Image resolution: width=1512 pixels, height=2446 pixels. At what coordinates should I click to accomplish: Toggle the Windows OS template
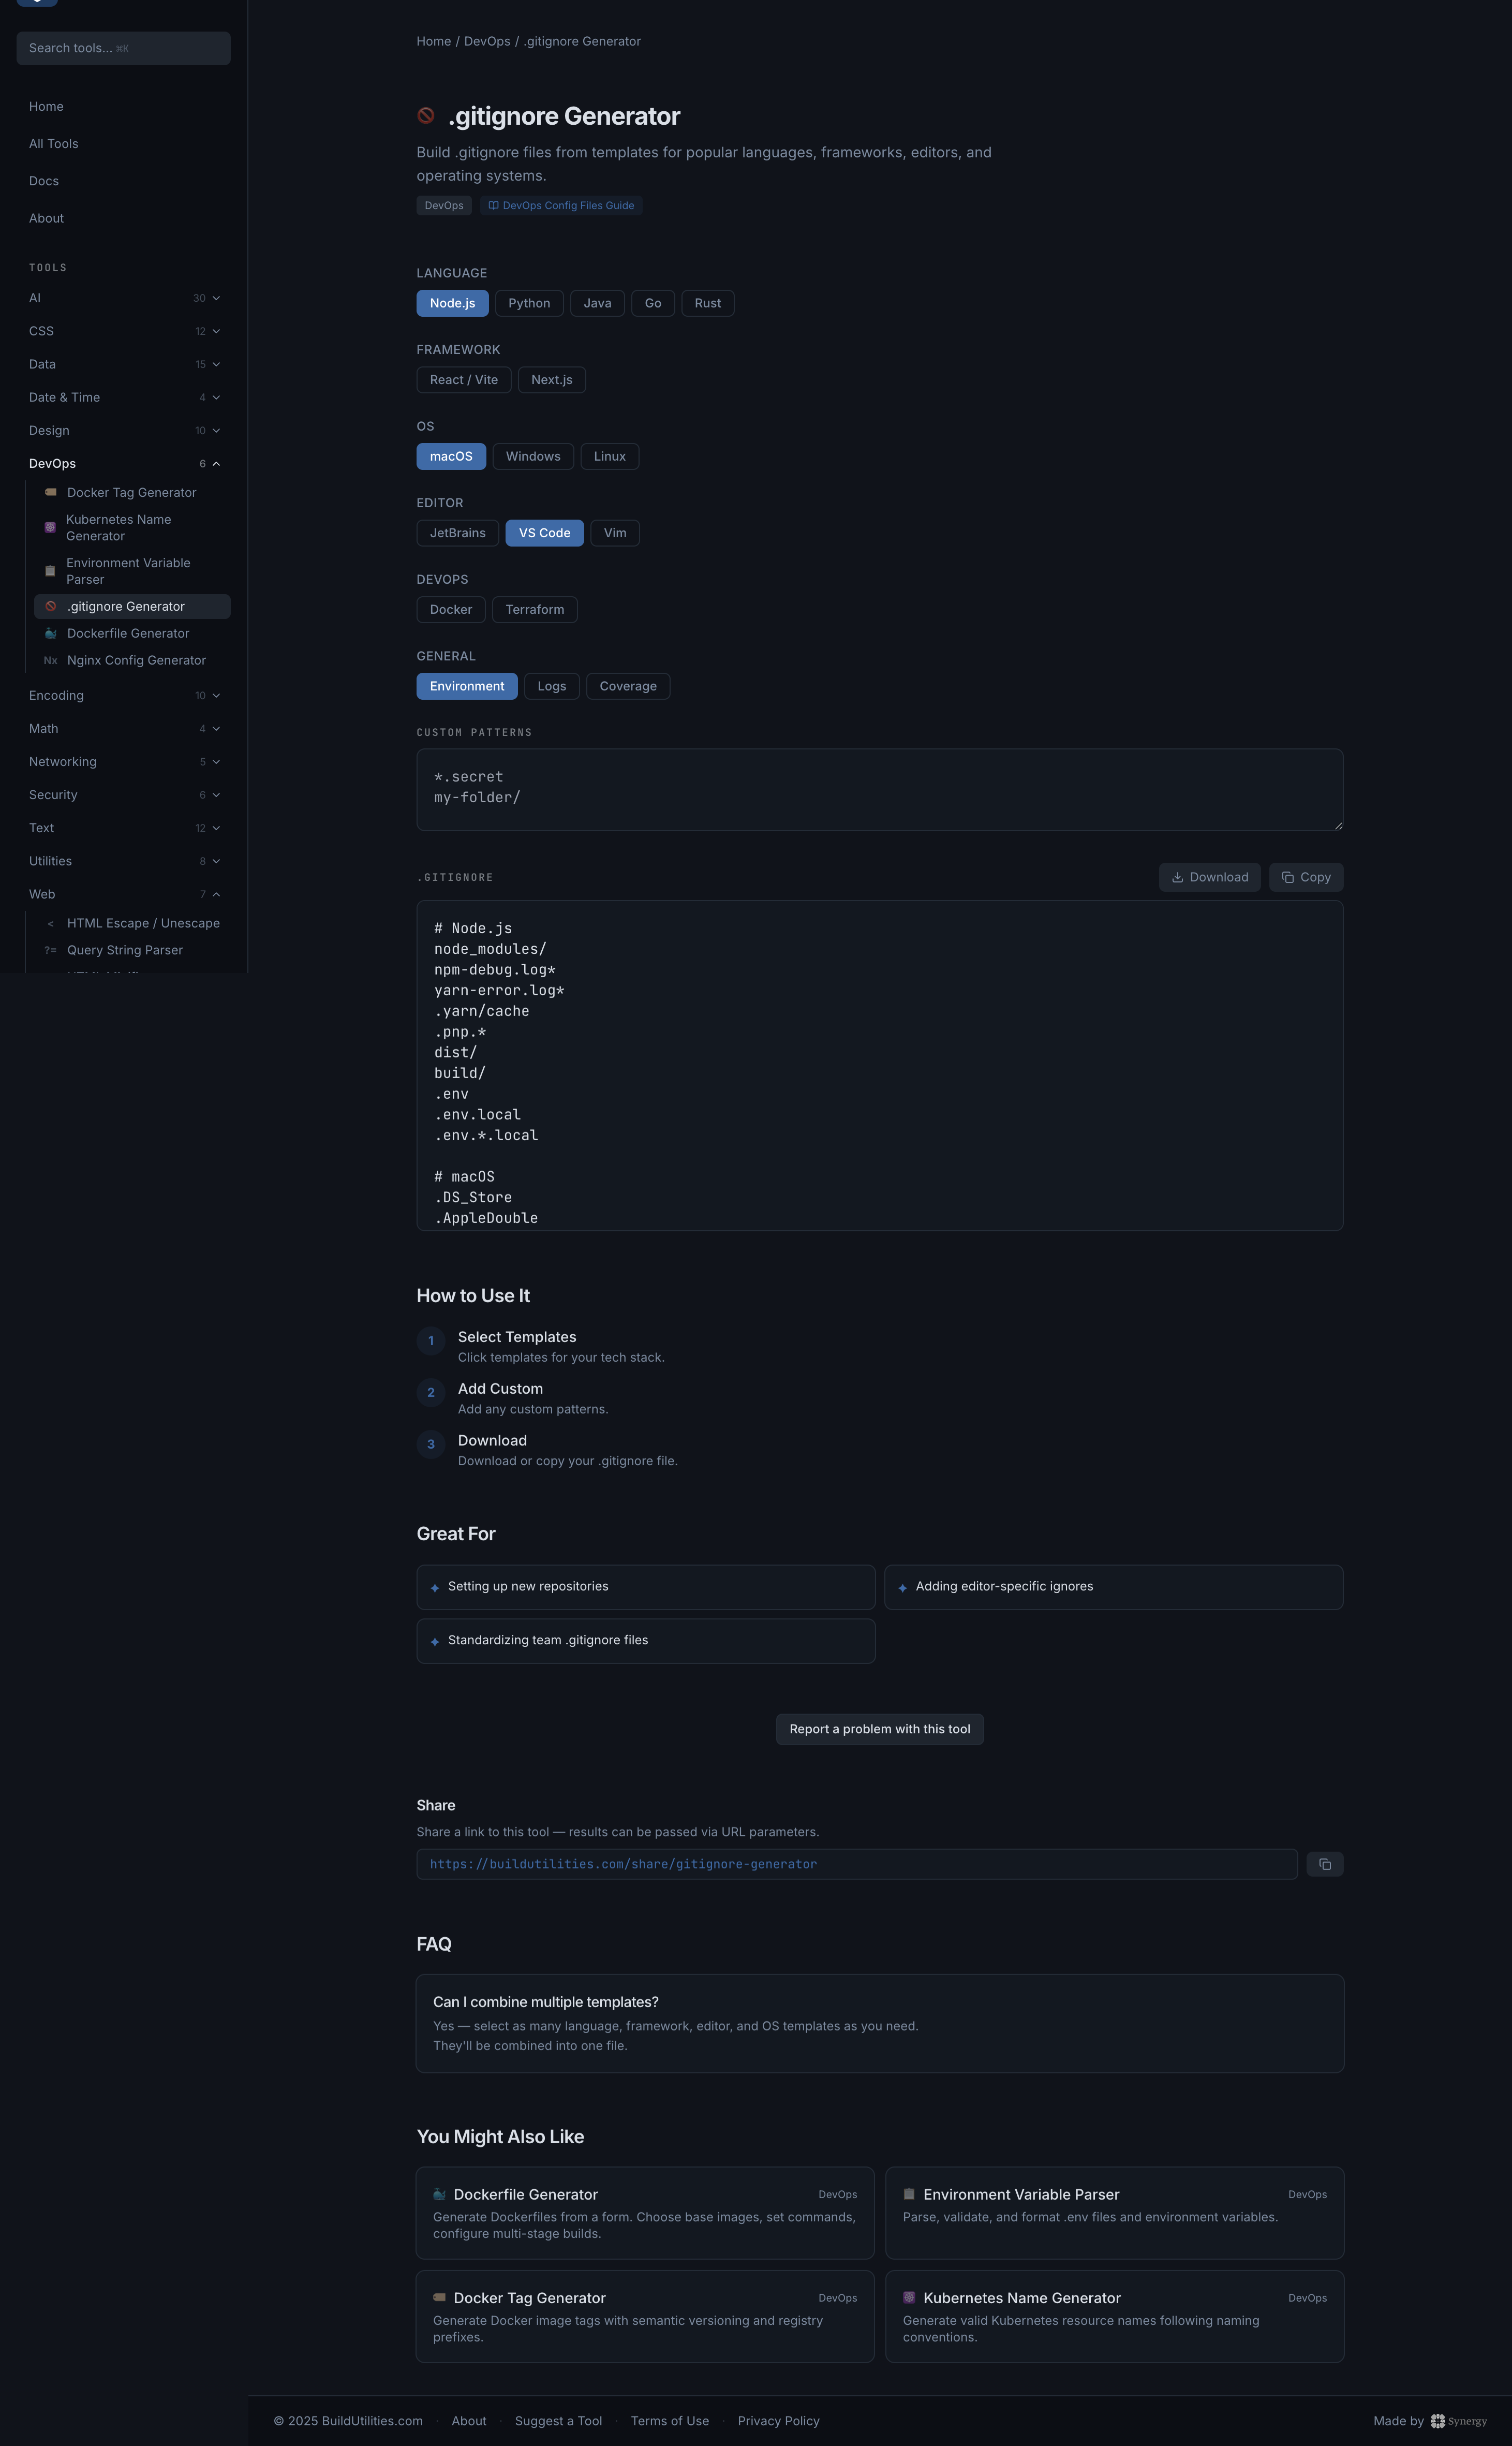click(532, 456)
